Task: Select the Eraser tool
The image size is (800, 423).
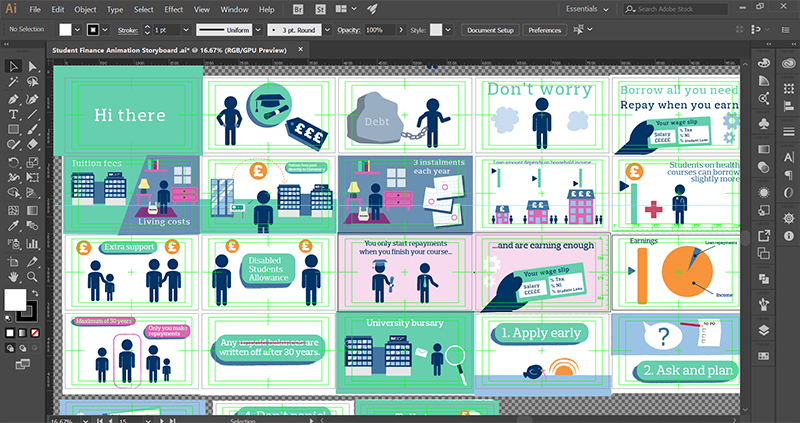Action: tap(32, 145)
